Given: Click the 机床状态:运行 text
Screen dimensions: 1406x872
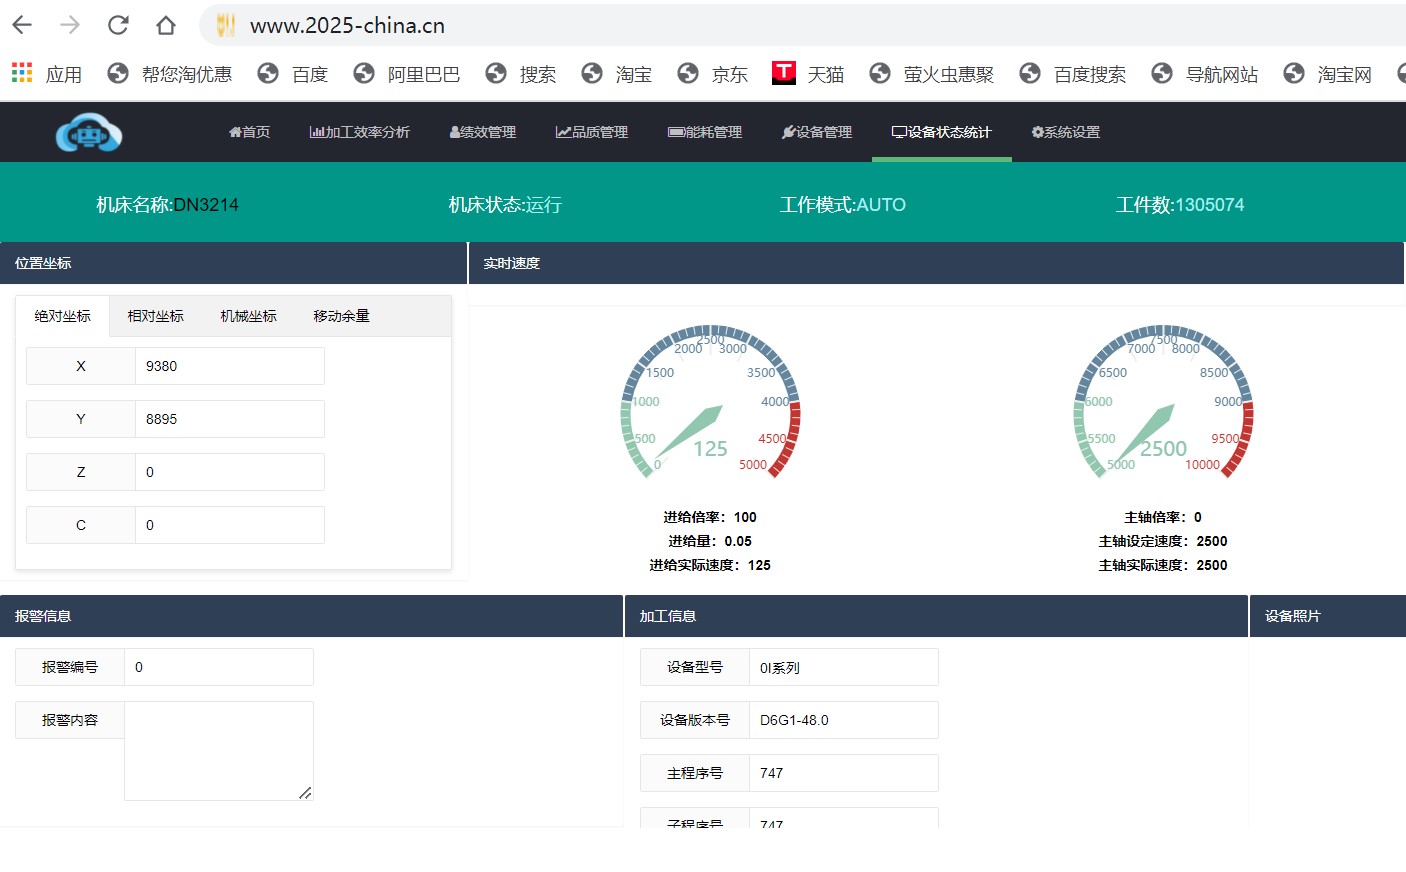Looking at the screenshot, I should coord(505,205).
